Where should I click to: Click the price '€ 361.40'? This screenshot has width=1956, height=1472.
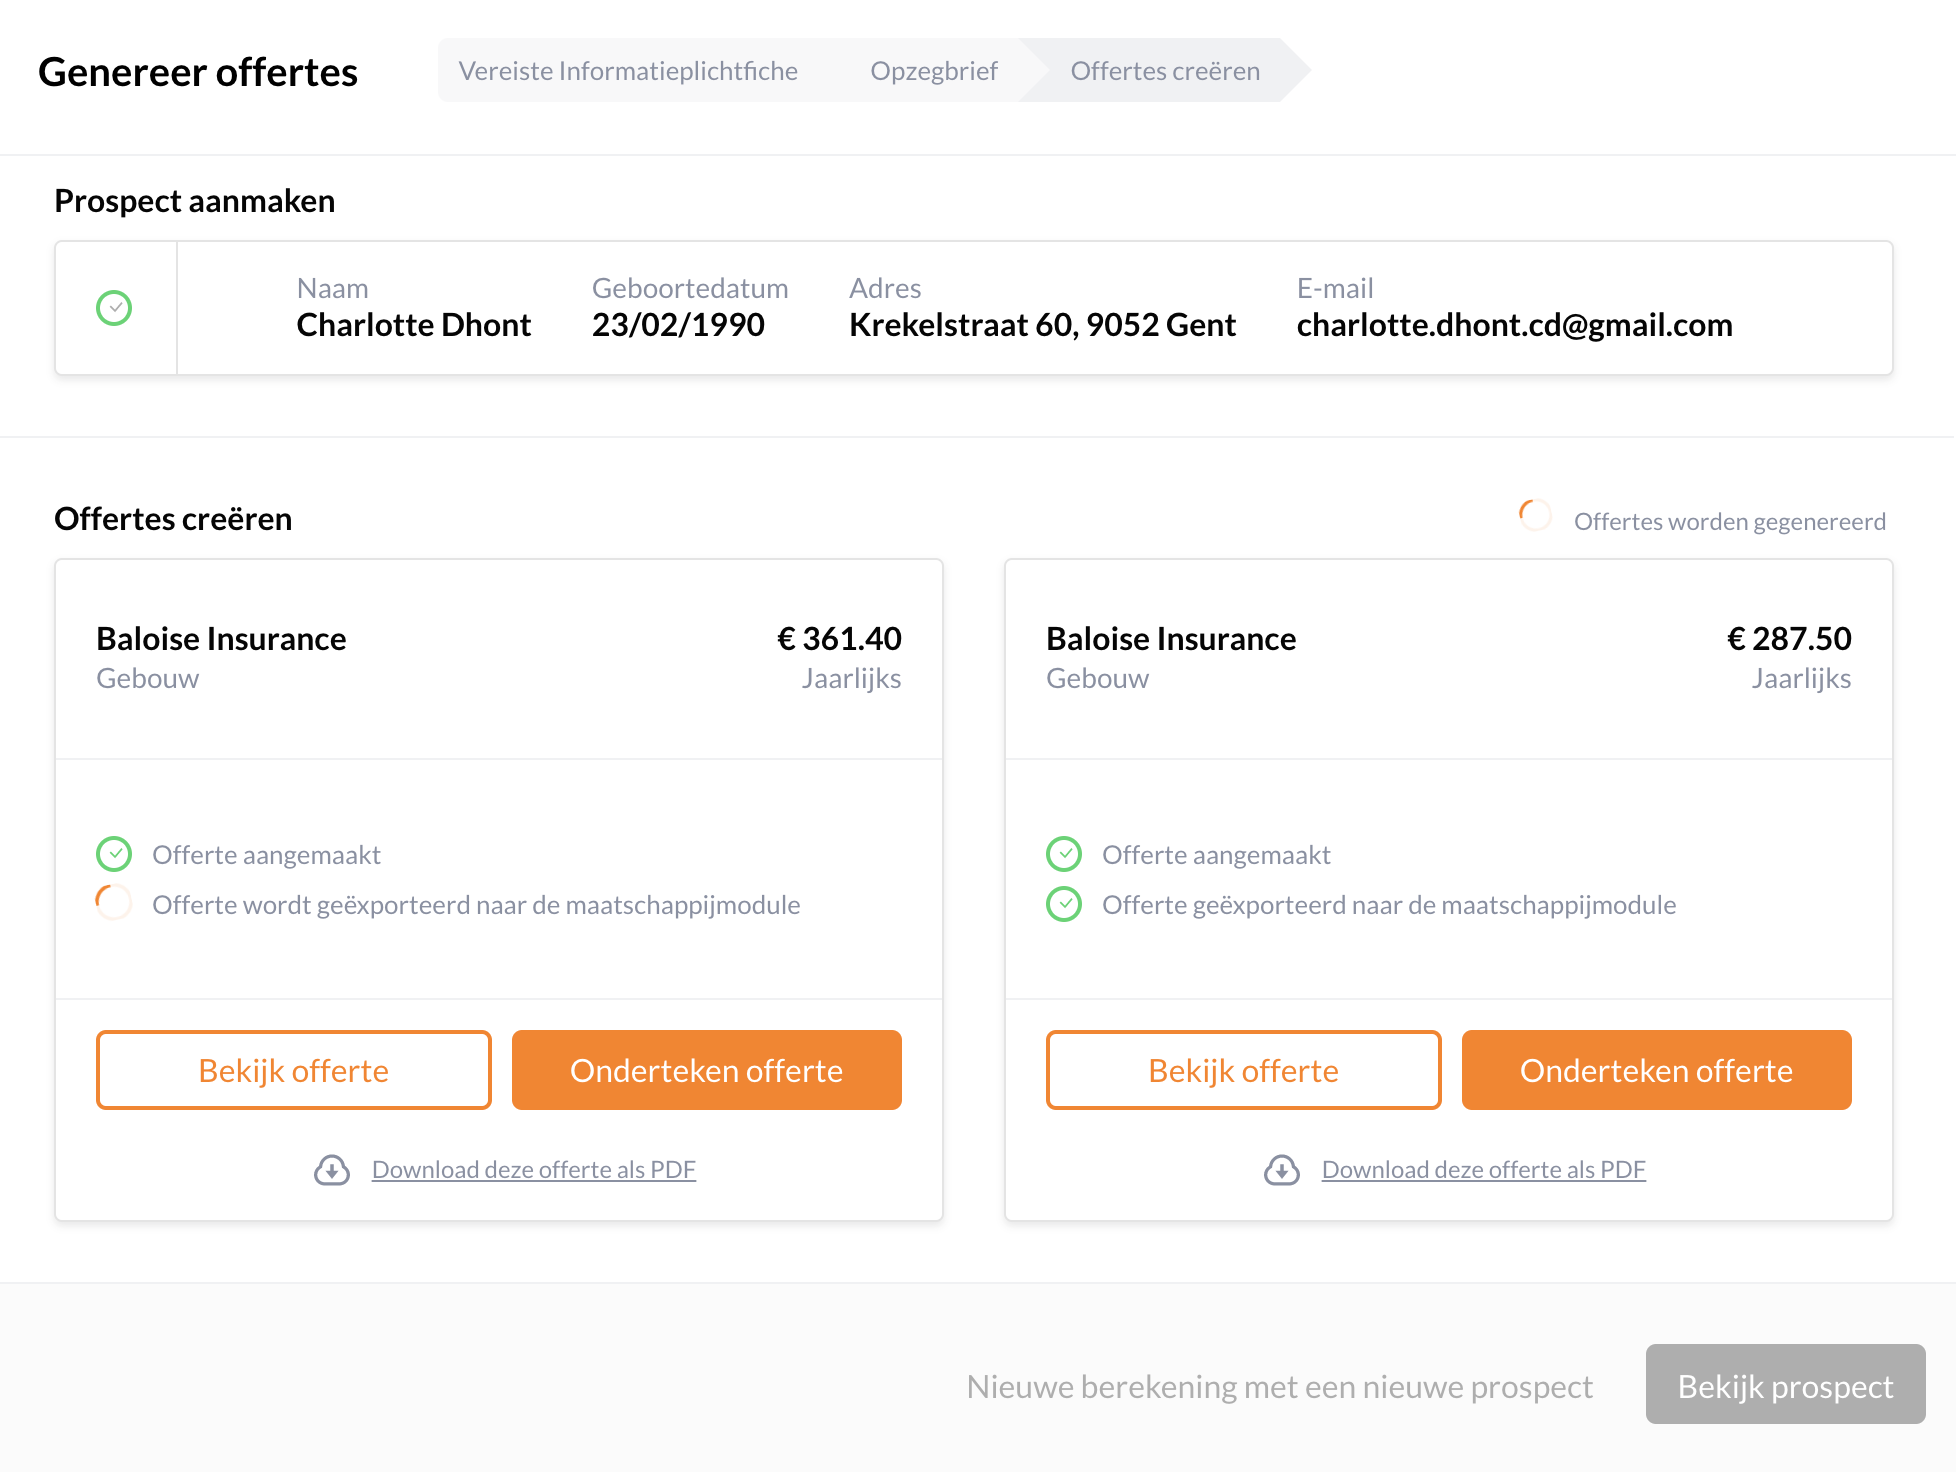(839, 638)
